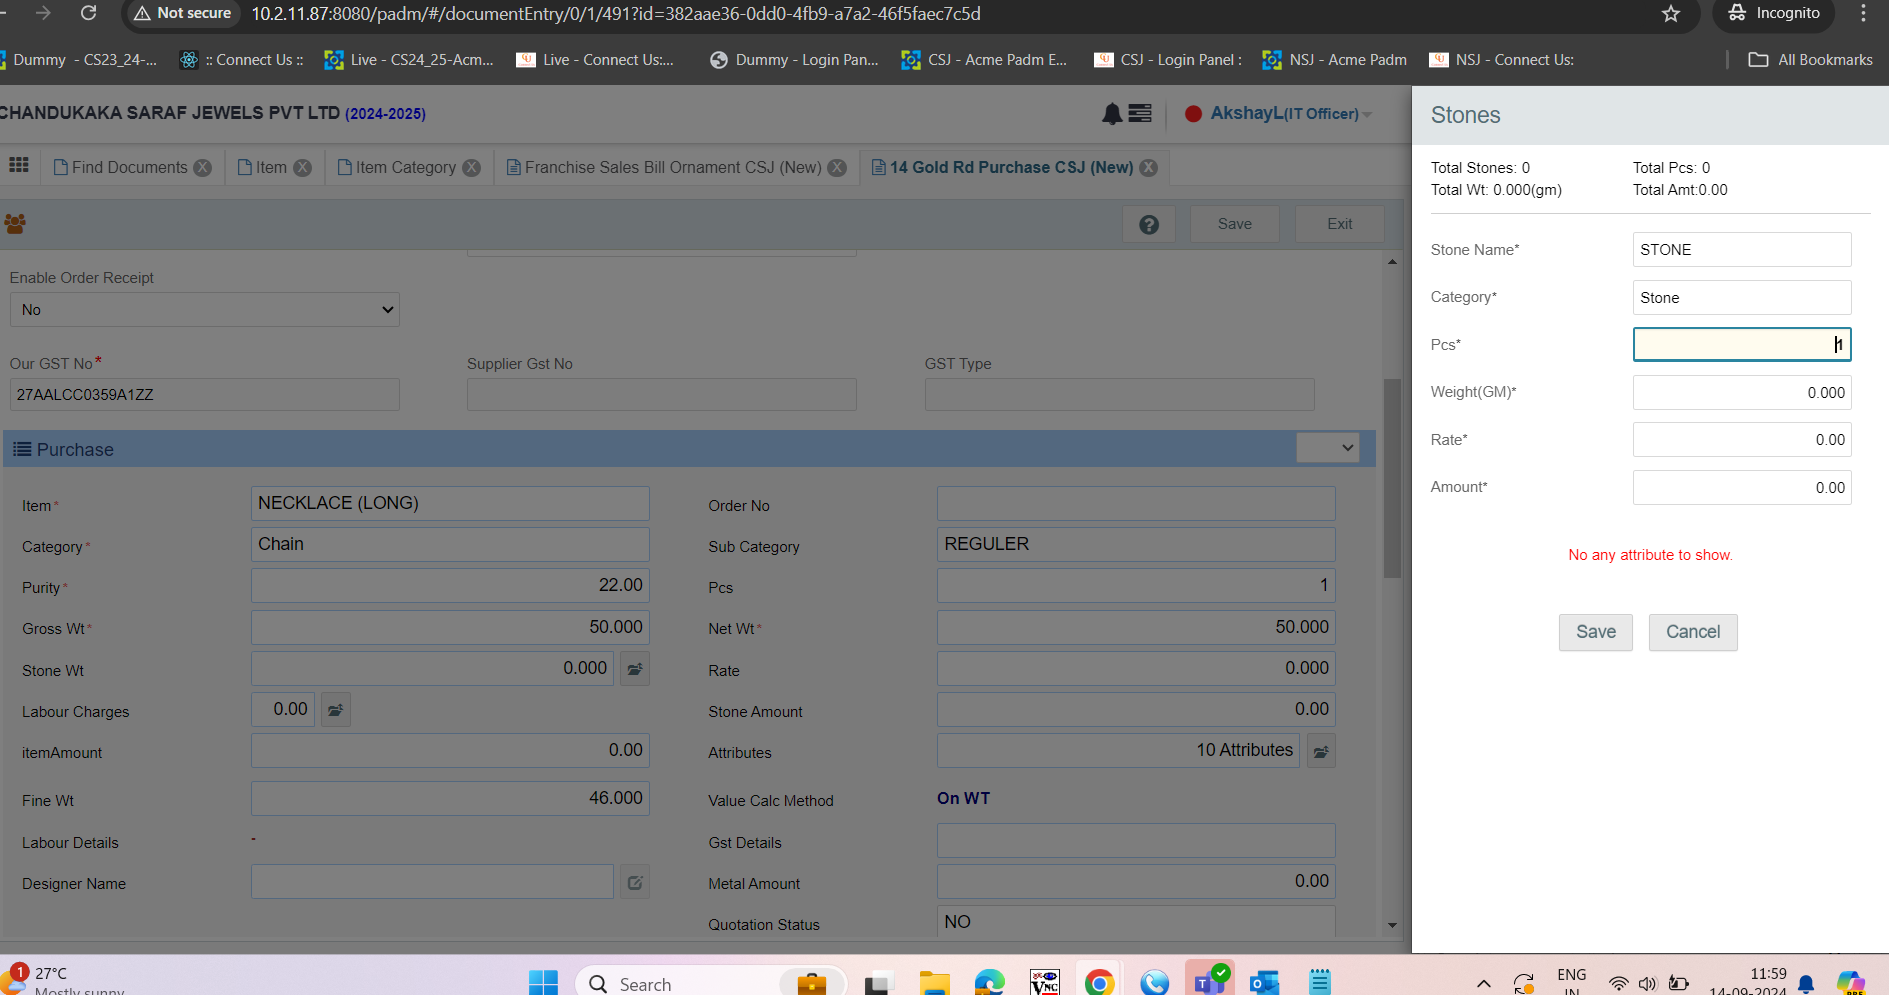Click the Our GST No field
This screenshot has width=1889, height=995.
point(204,394)
